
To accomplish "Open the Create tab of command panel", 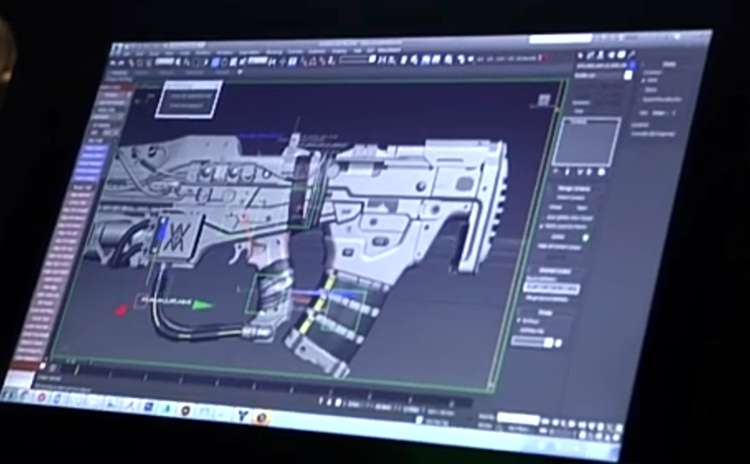I will point(582,55).
